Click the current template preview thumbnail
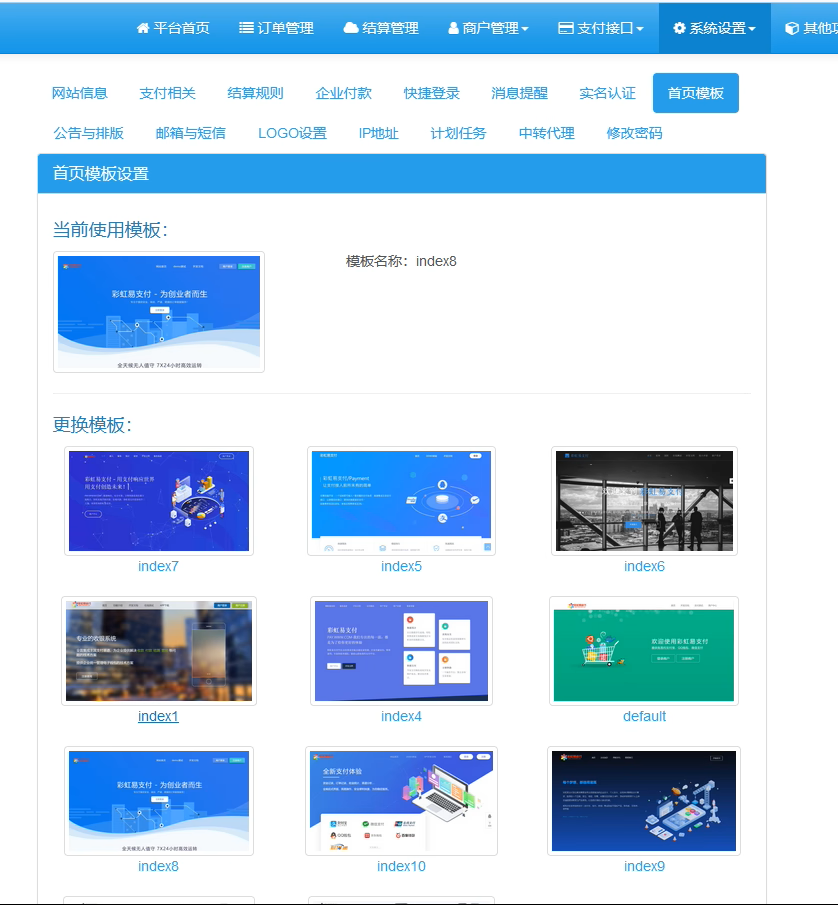Image resolution: width=838 pixels, height=905 pixels. (x=159, y=312)
